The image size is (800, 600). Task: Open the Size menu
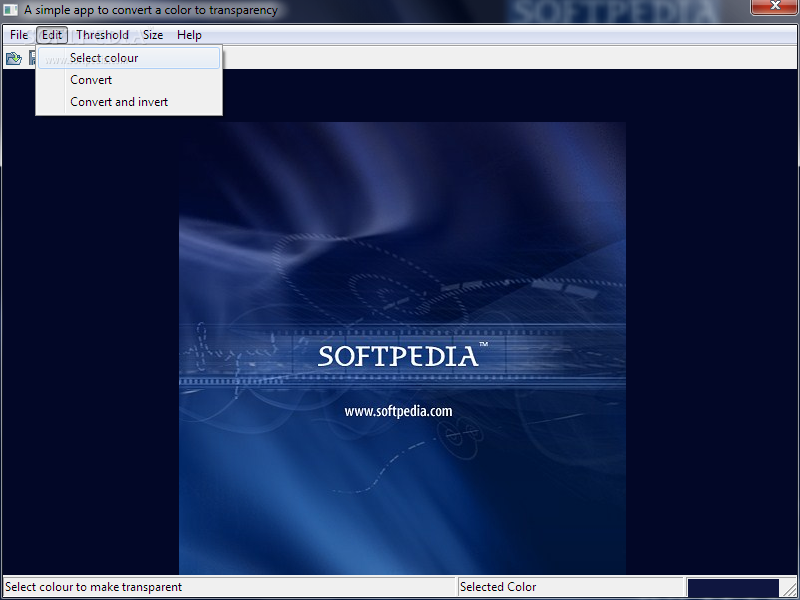point(153,35)
